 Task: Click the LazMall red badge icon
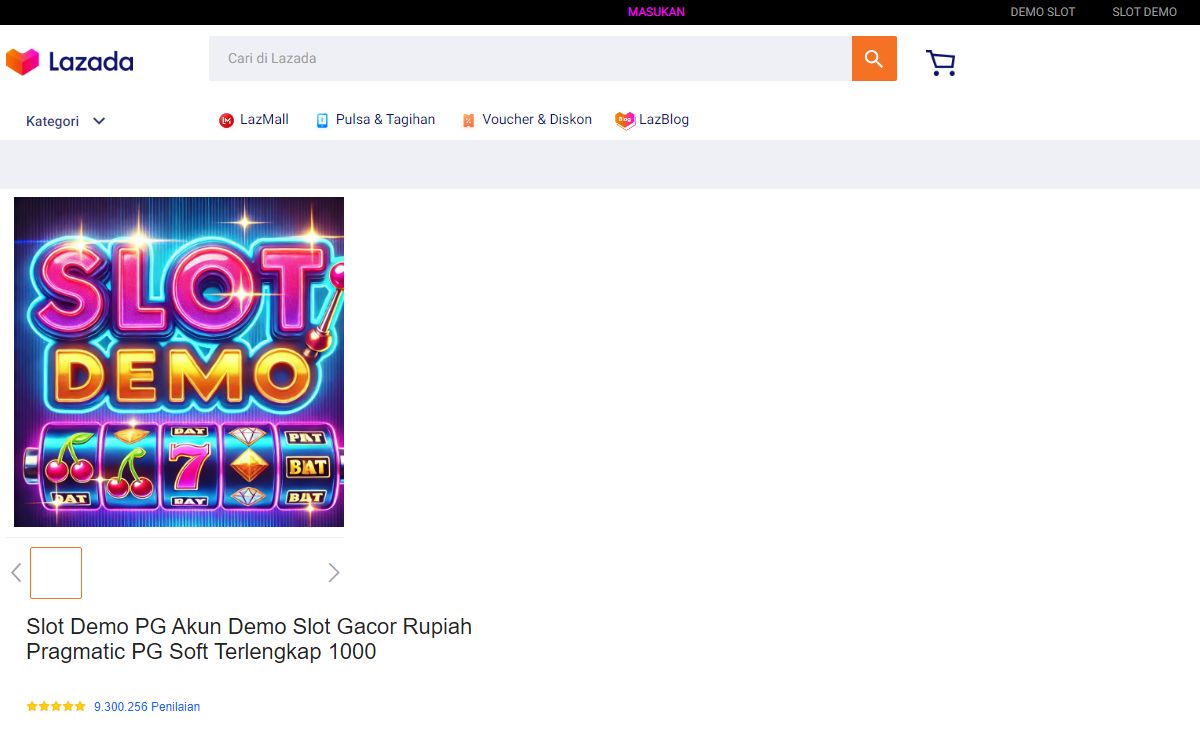click(226, 120)
